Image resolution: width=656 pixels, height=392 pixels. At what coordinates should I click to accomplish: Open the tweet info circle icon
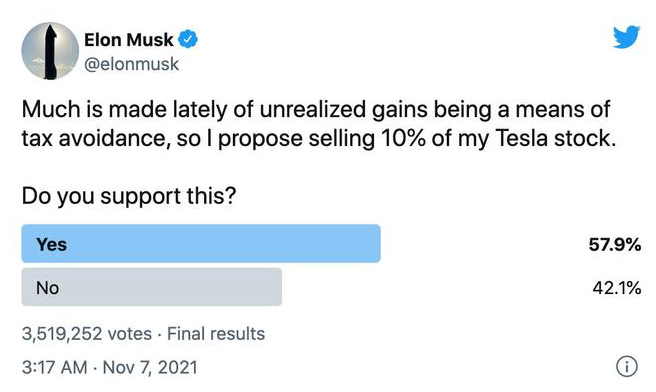[x=626, y=366]
